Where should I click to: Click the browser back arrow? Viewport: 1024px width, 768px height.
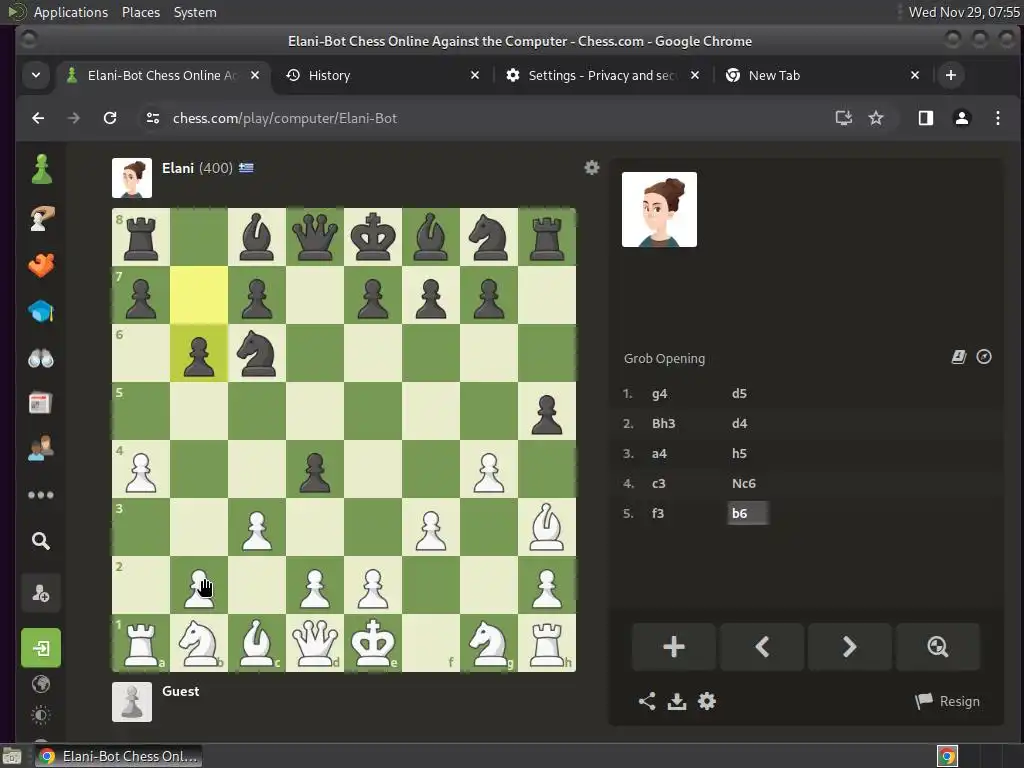click(x=39, y=118)
